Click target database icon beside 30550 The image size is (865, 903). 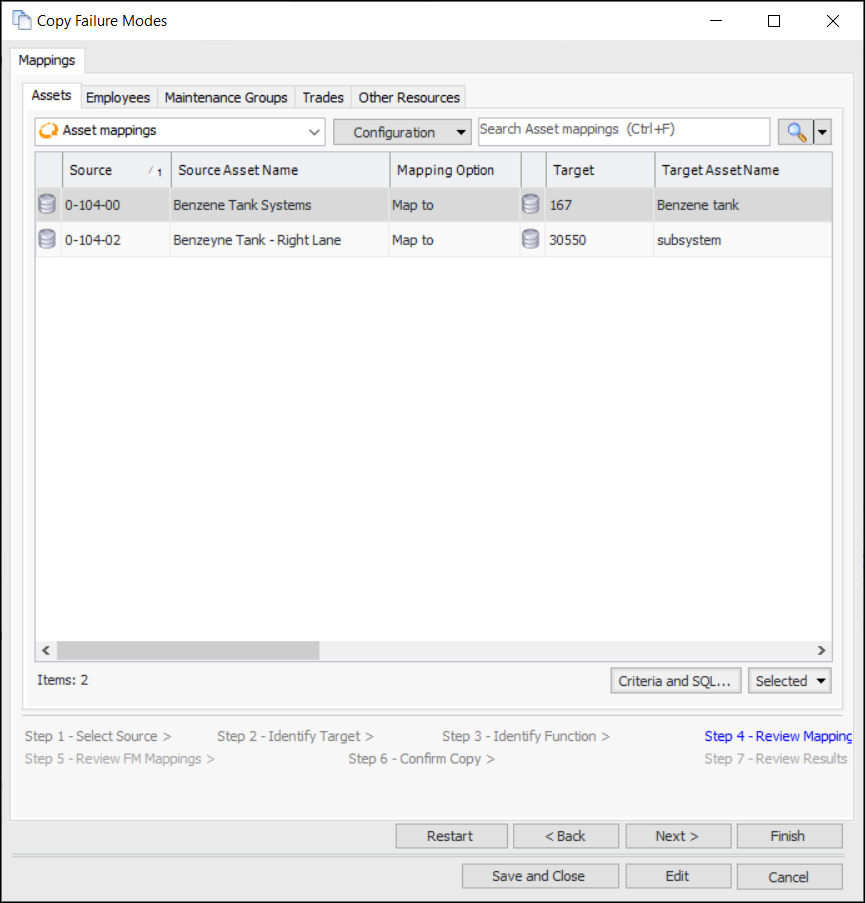(531, 239)
